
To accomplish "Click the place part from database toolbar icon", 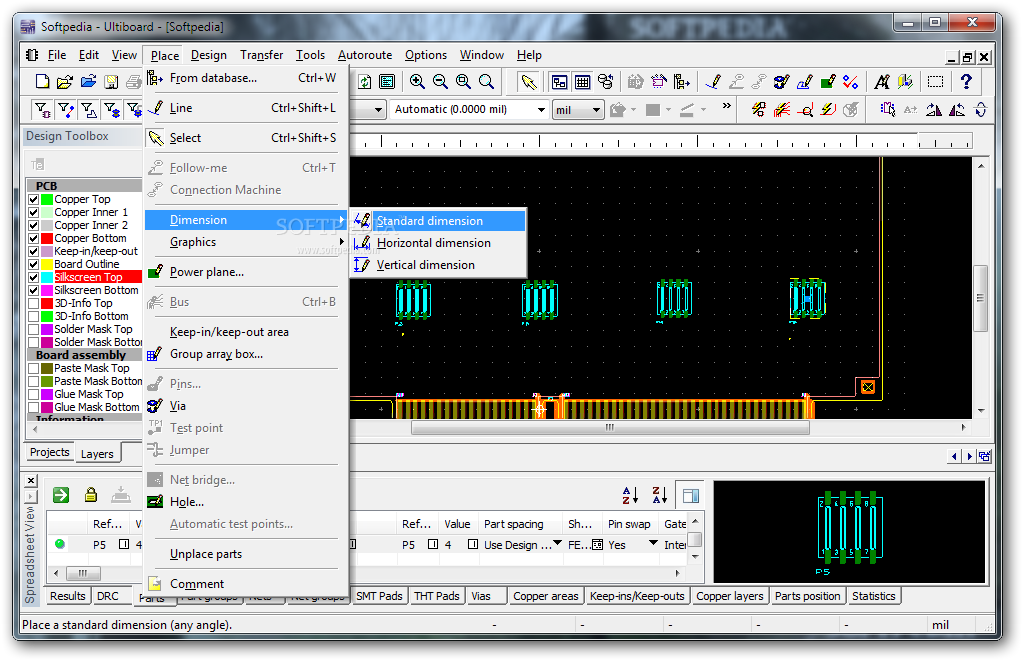I will (682, 82).
